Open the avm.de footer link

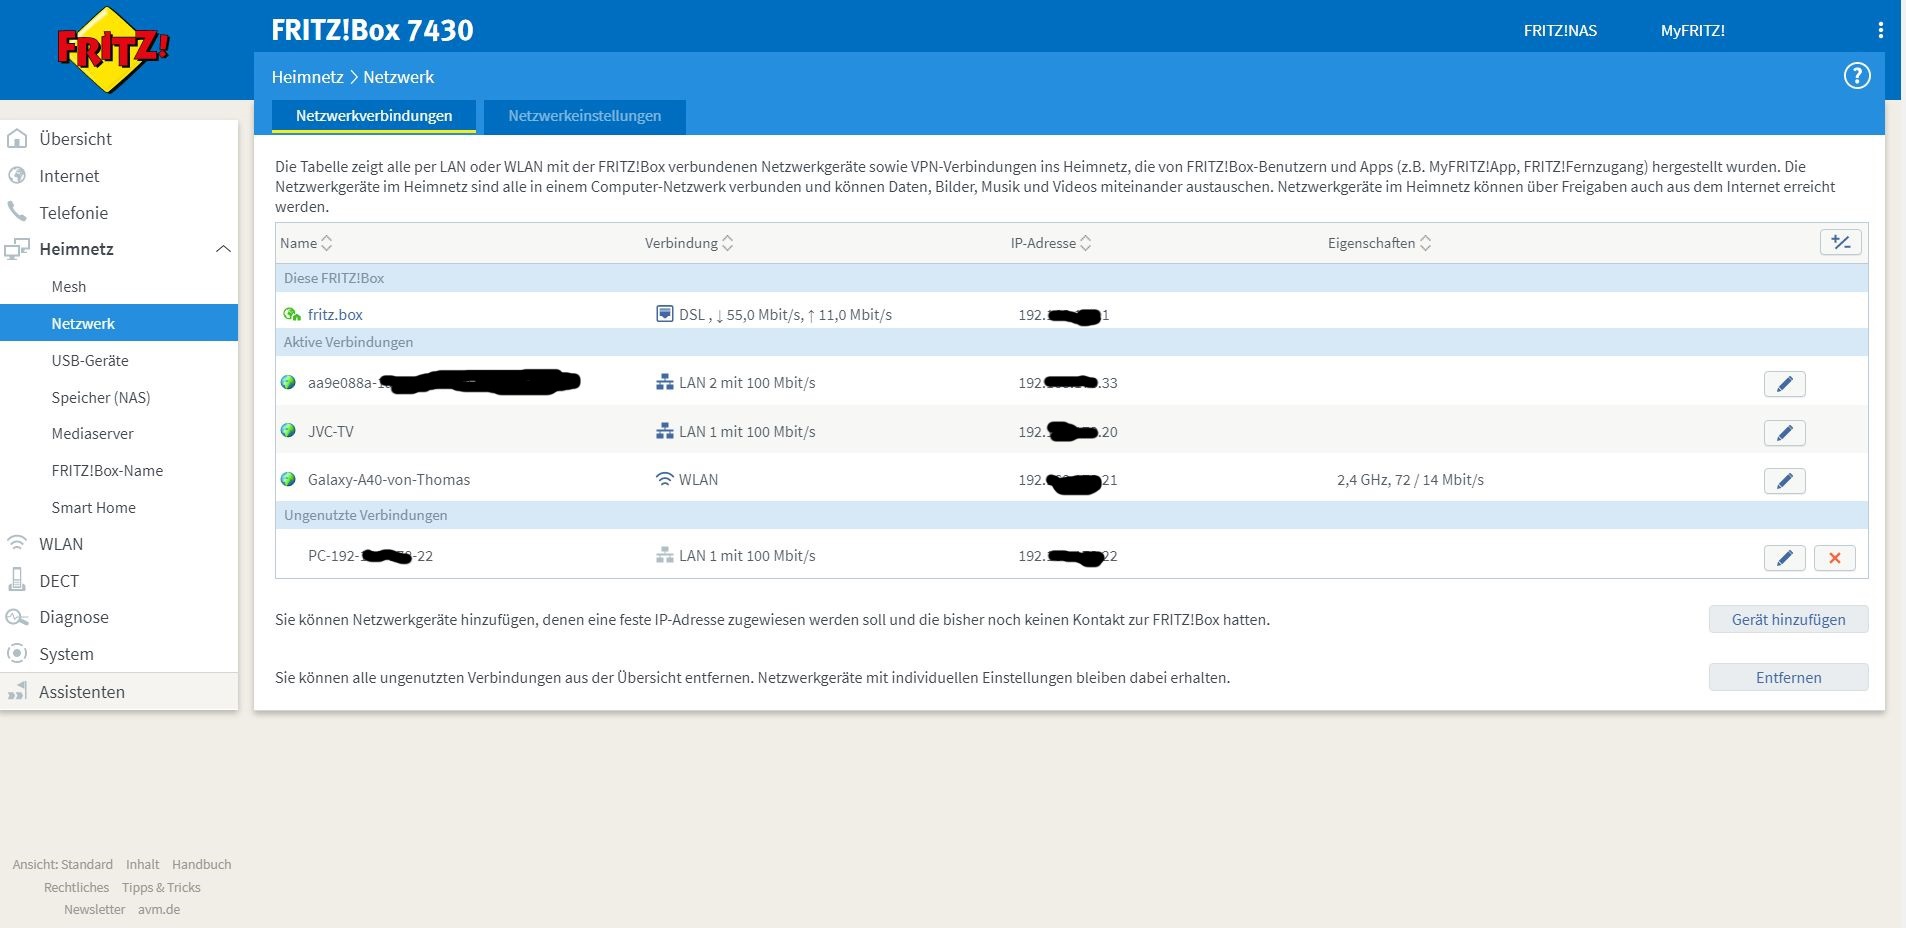point(159,909)
